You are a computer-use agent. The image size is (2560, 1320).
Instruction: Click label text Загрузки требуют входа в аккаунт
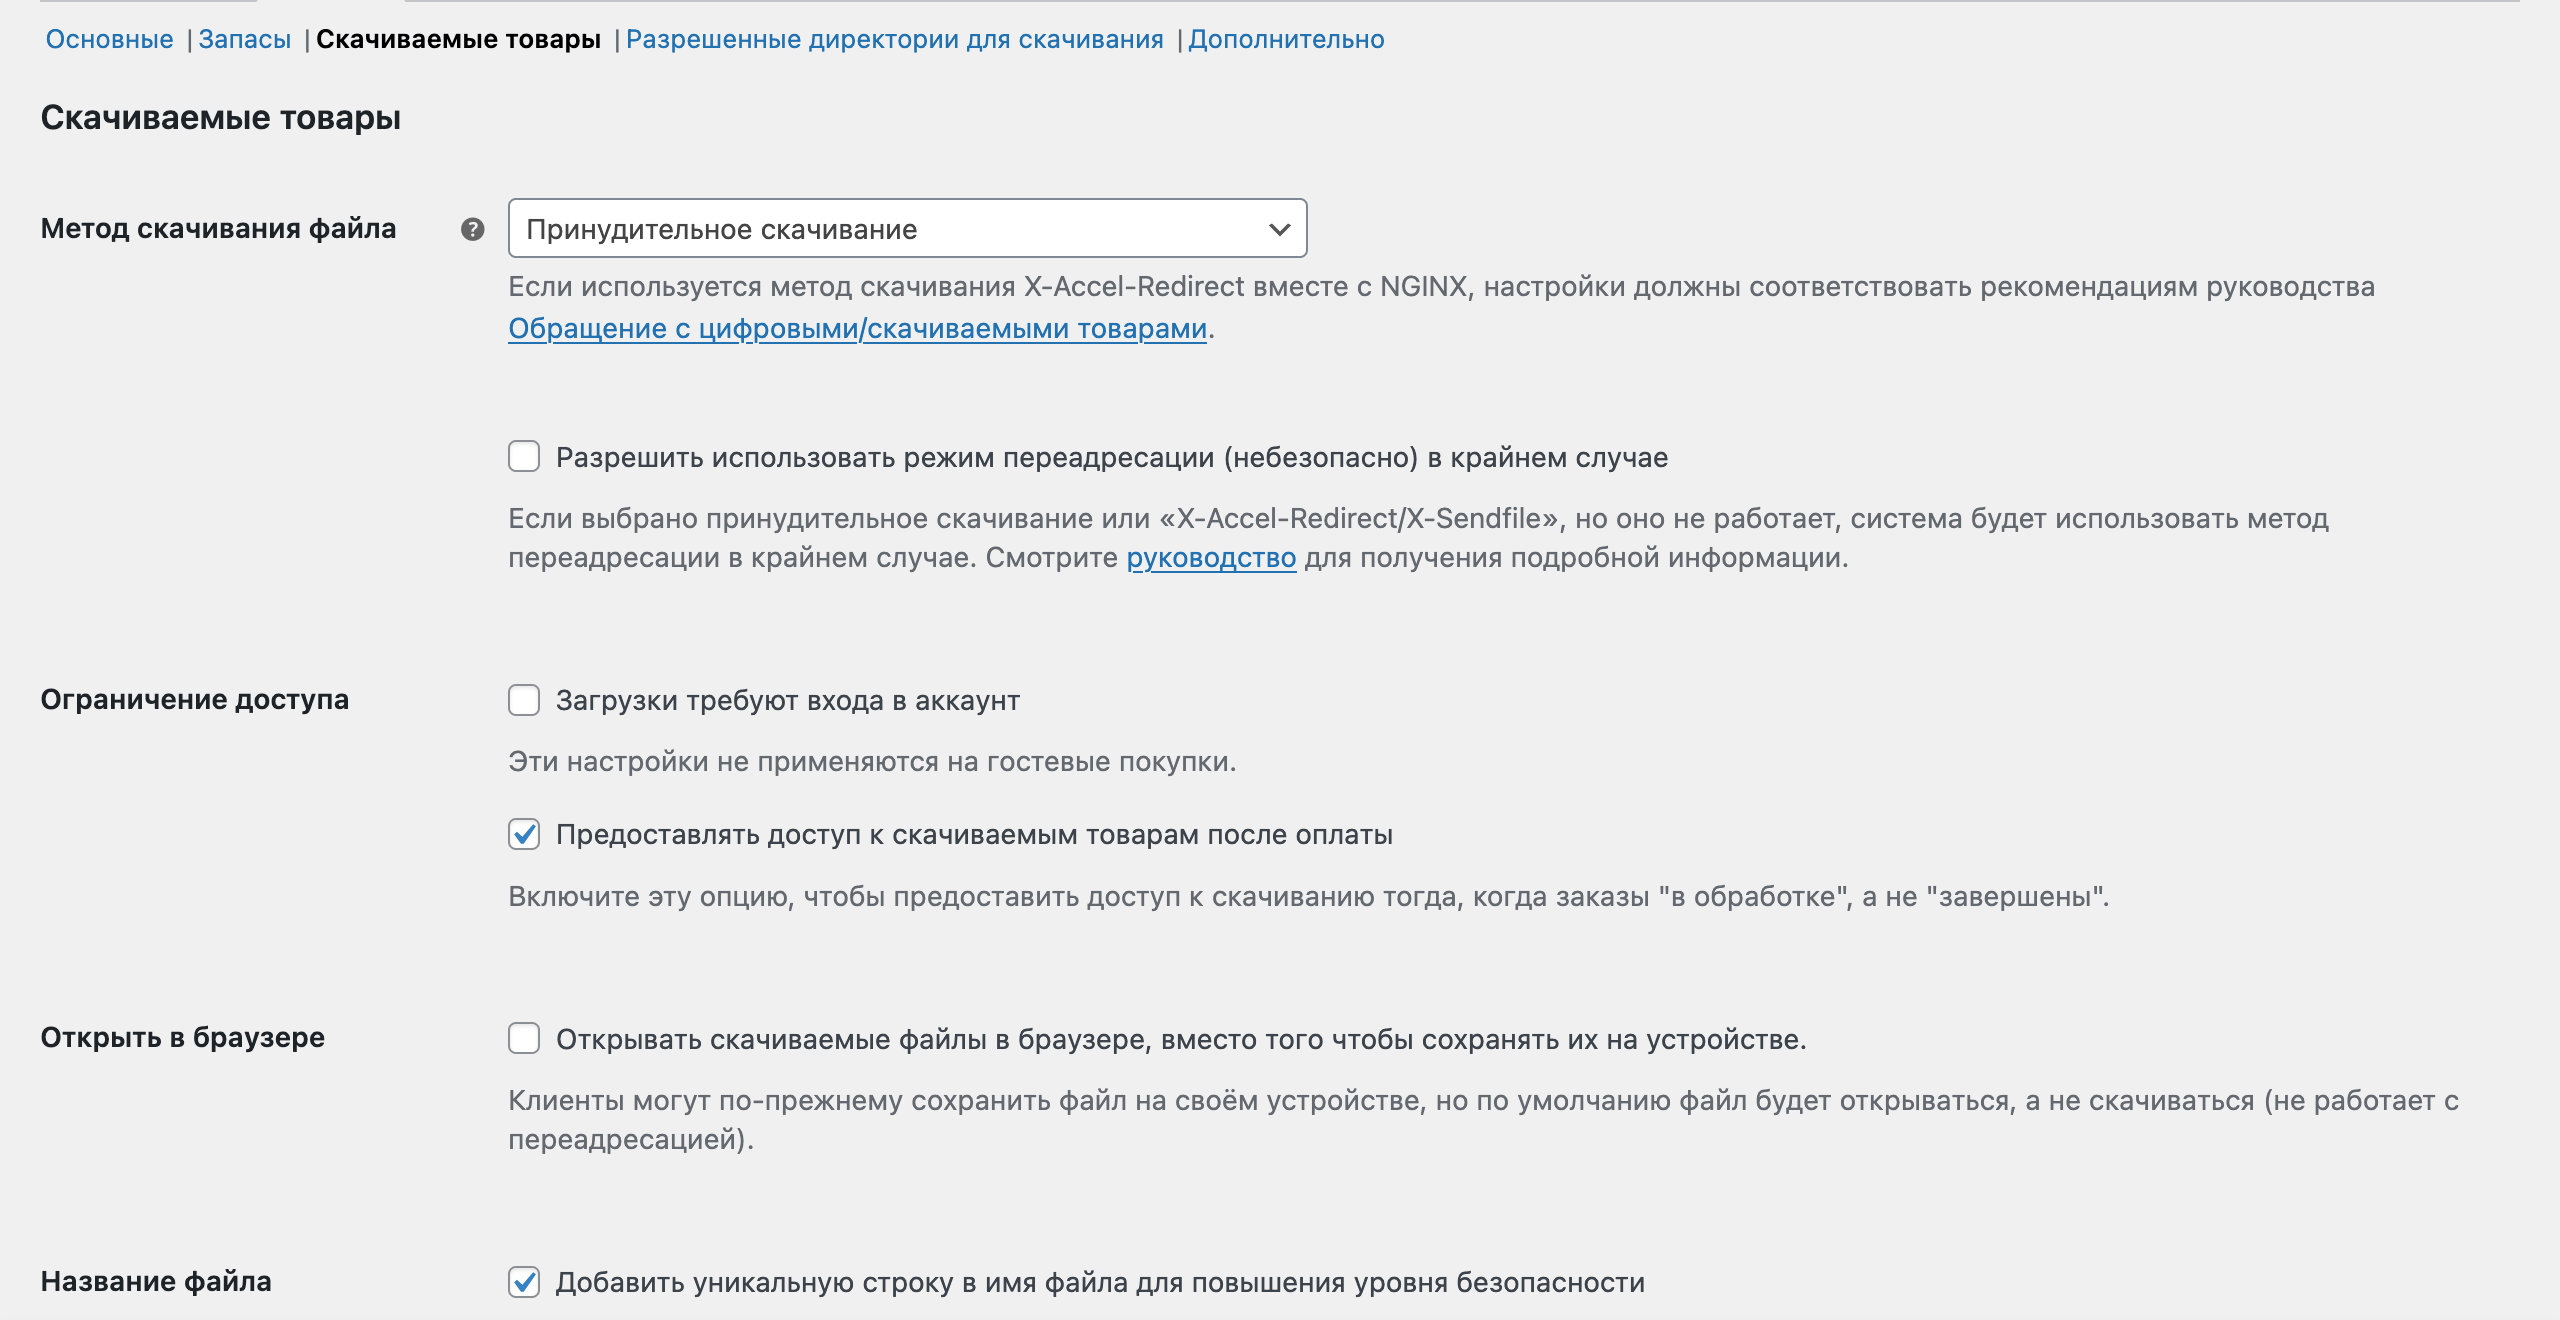tap(787, 700)
